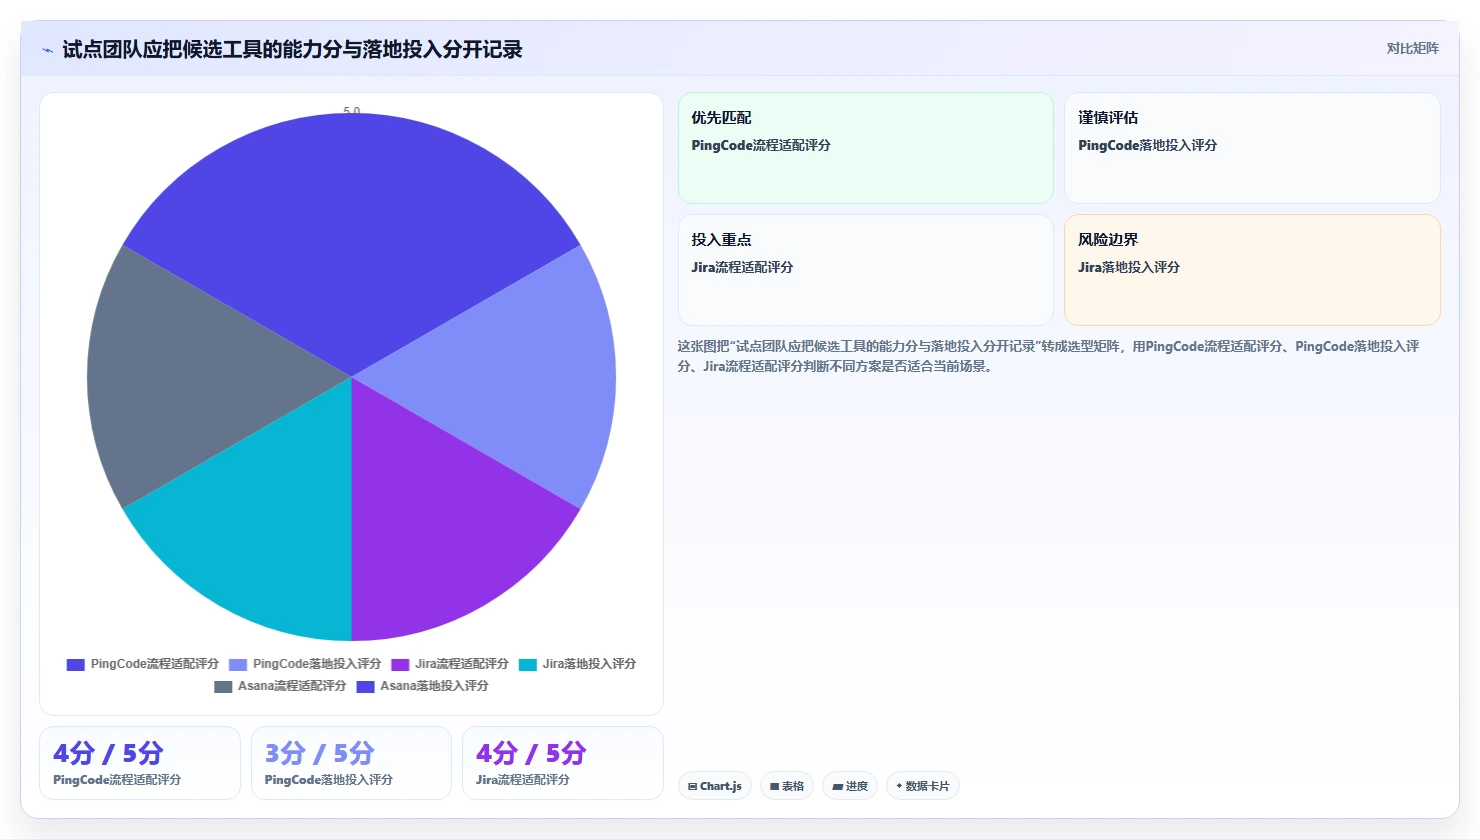Click the 4分 / 5分 PingCode流程适配评分 stat card

[x=140, y=763]
